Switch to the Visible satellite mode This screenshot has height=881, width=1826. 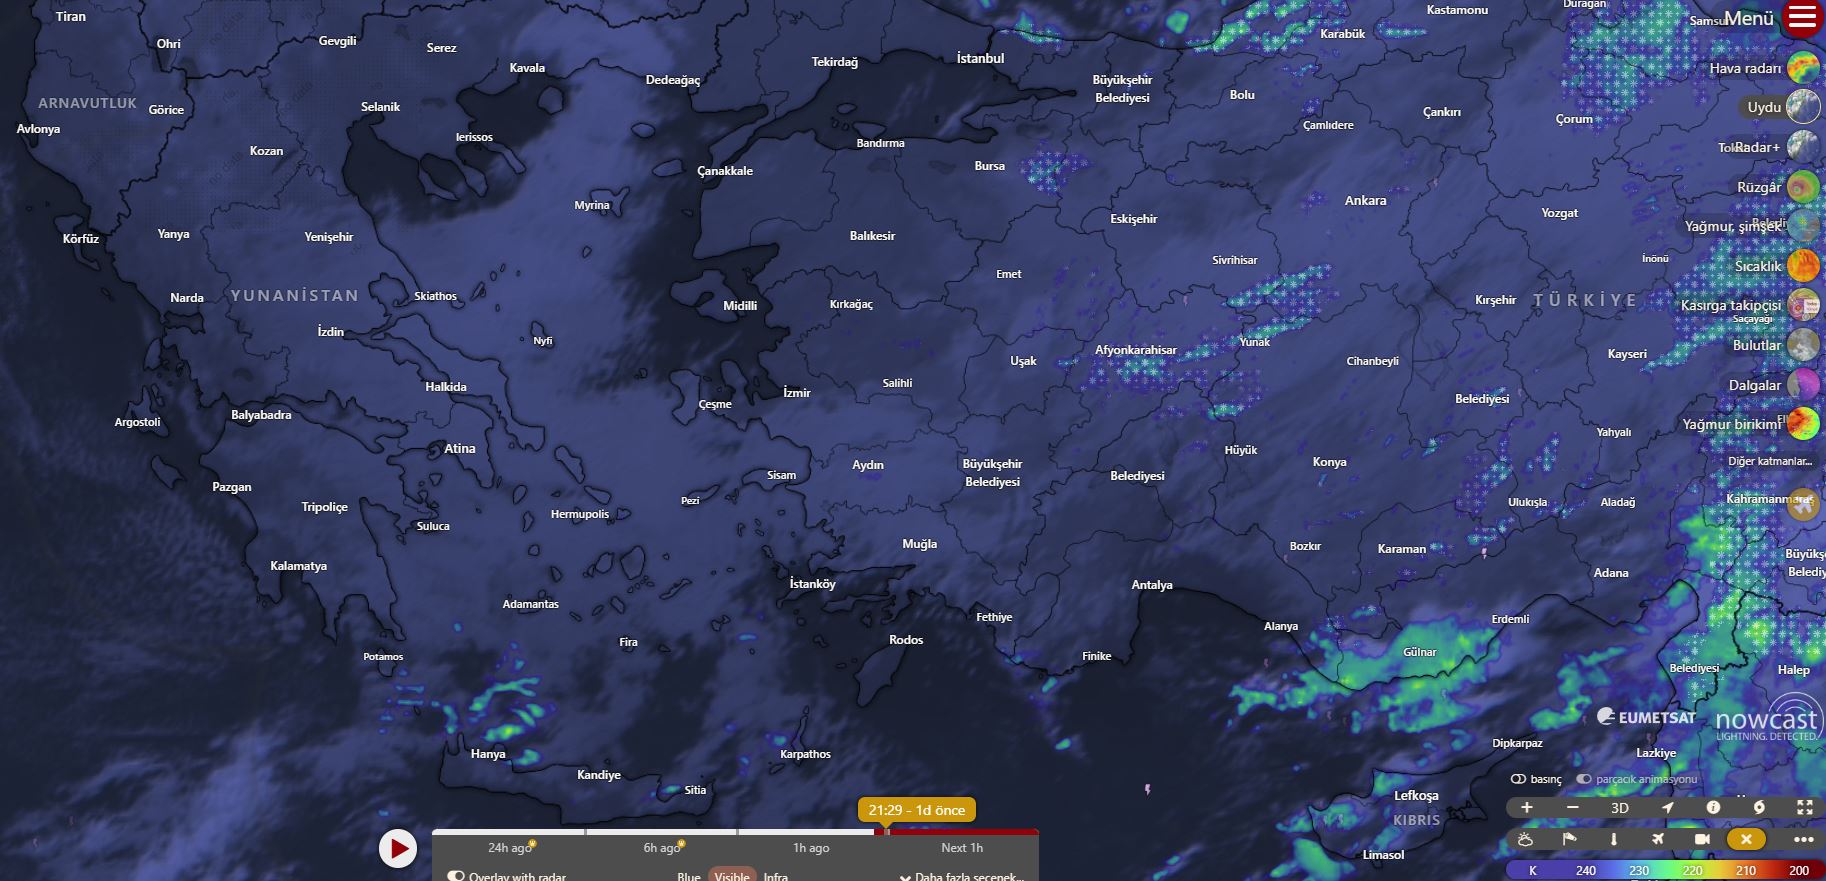pyautogui.click(x=732, y=876)
